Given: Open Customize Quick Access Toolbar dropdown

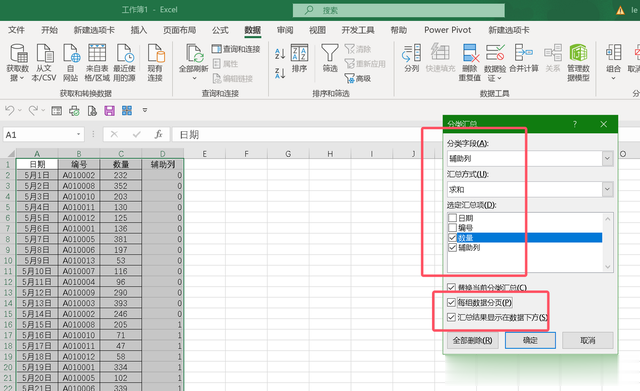Looking at the screenshot, I should tap(144, 110).
